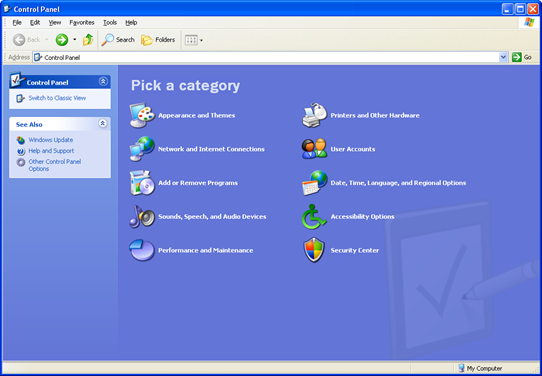Open the Edit menu
Image resolution: width=542 pixels, height=376 pixels.
35,22
